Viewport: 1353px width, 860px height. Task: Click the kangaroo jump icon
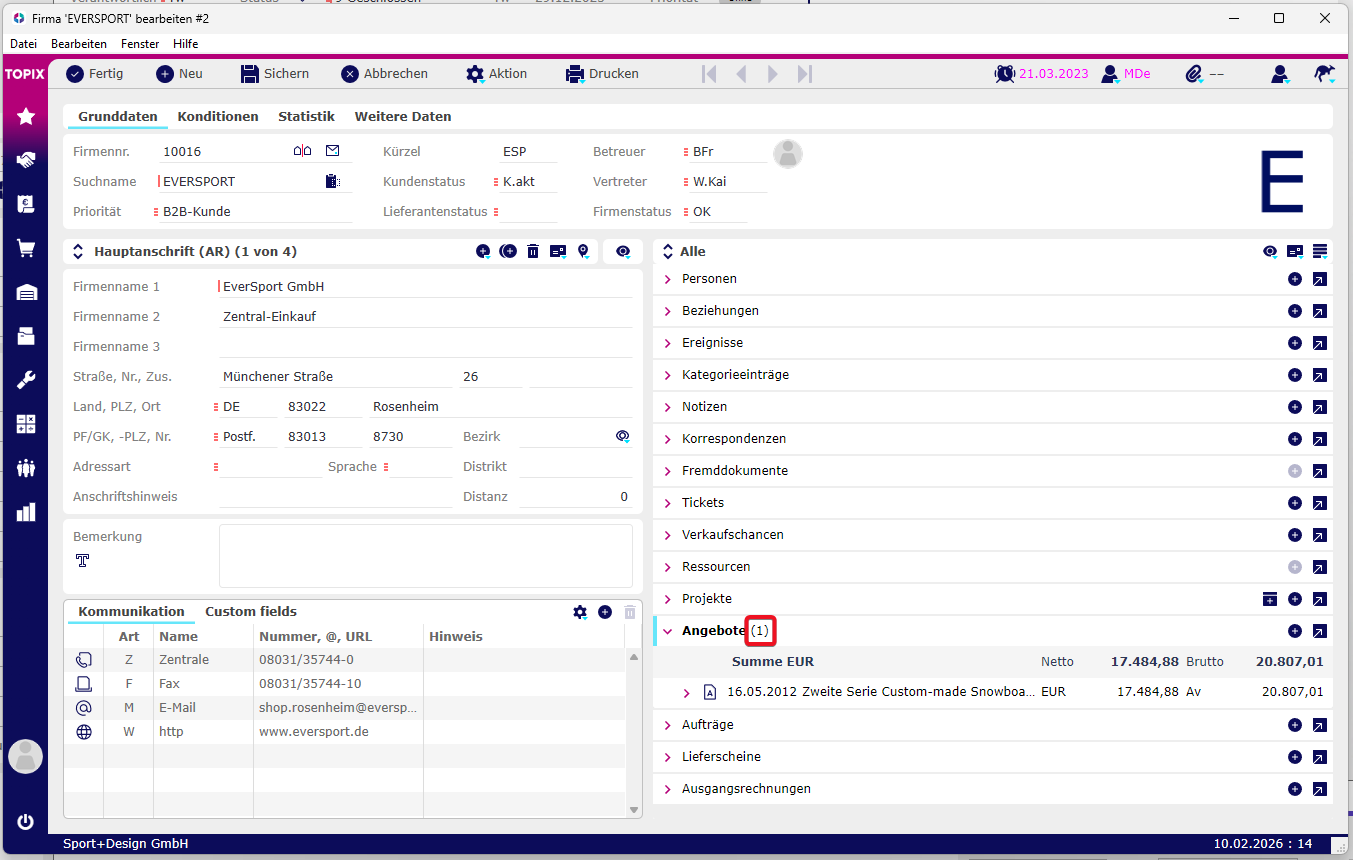click(1324, 74)
